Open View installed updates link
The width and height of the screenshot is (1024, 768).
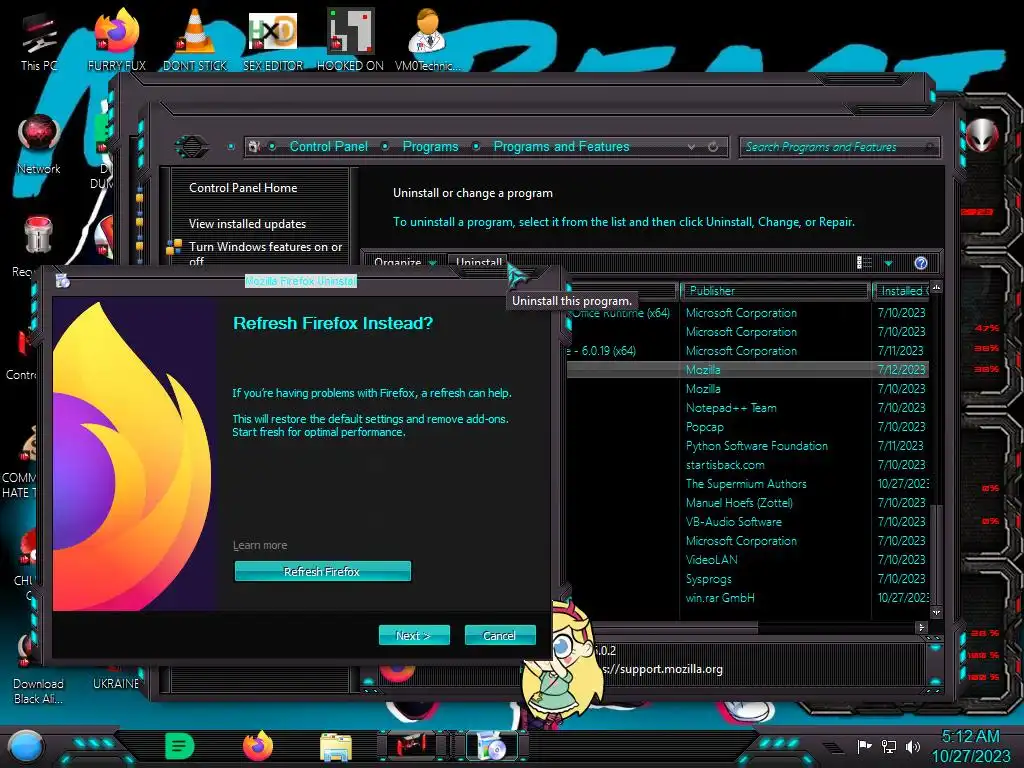pos(248,223)
